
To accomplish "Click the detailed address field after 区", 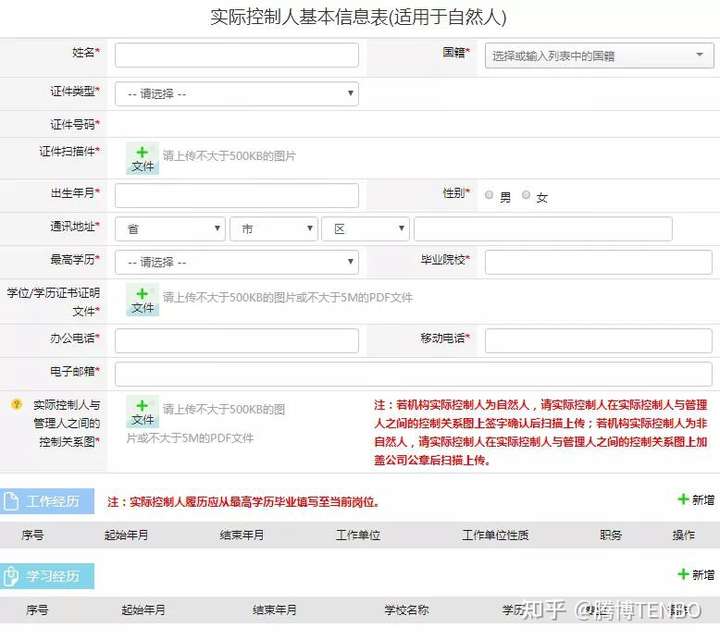I will 543,229.
